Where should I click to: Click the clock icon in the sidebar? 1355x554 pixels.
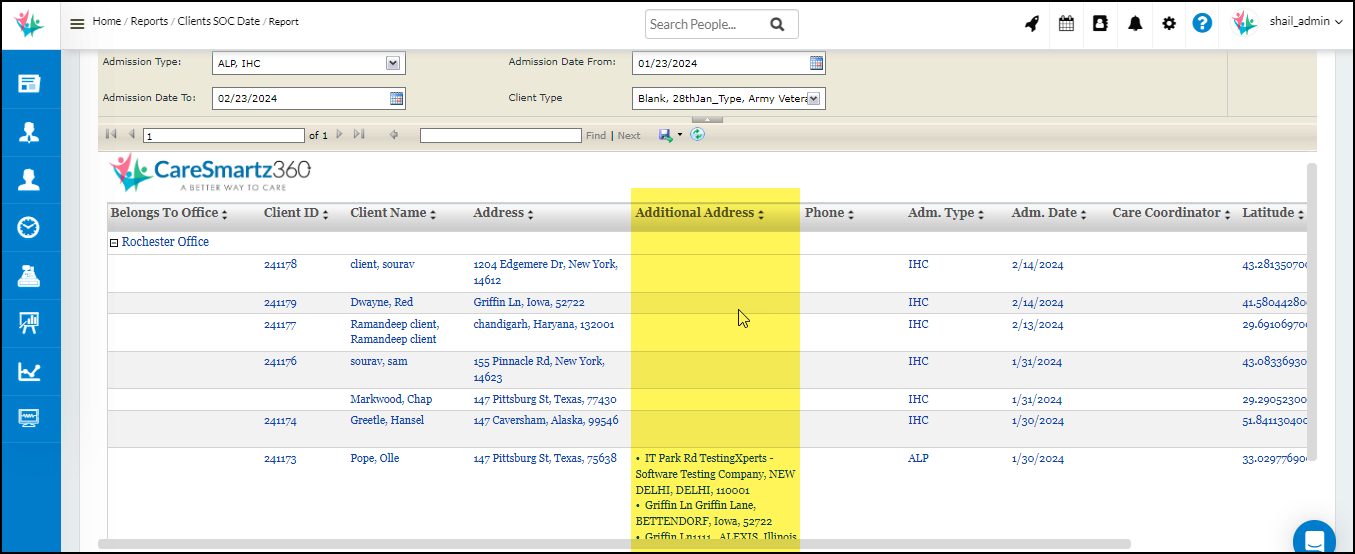pos(29,228)
